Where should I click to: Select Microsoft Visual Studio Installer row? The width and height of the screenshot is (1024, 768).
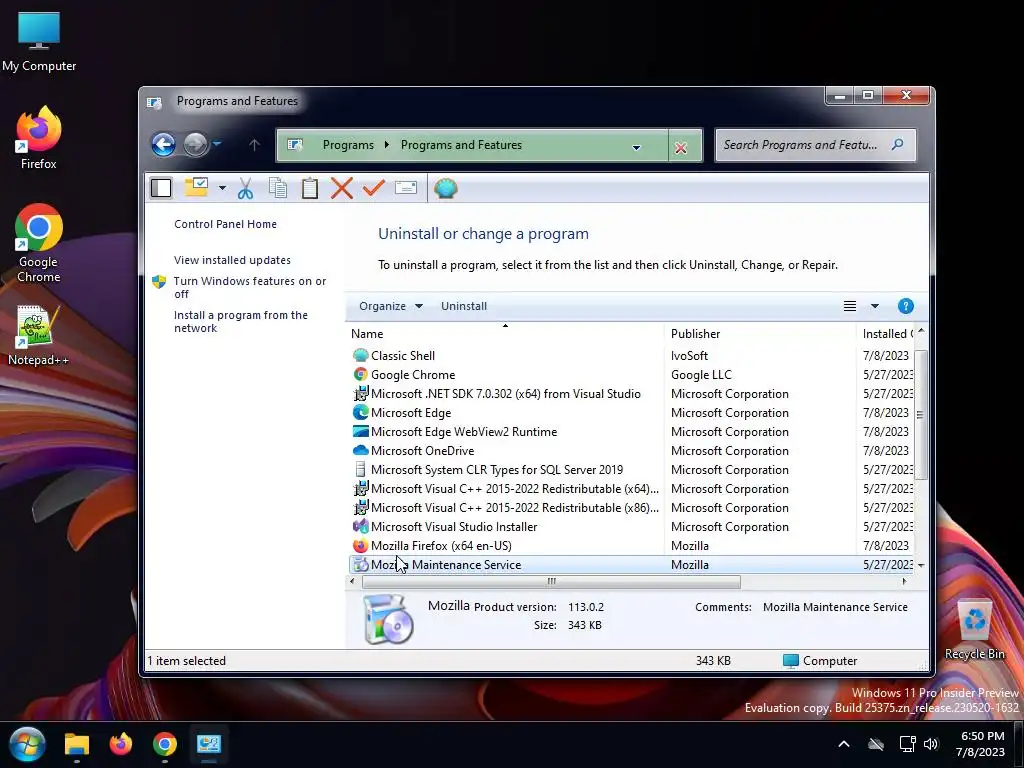point(630,526)
